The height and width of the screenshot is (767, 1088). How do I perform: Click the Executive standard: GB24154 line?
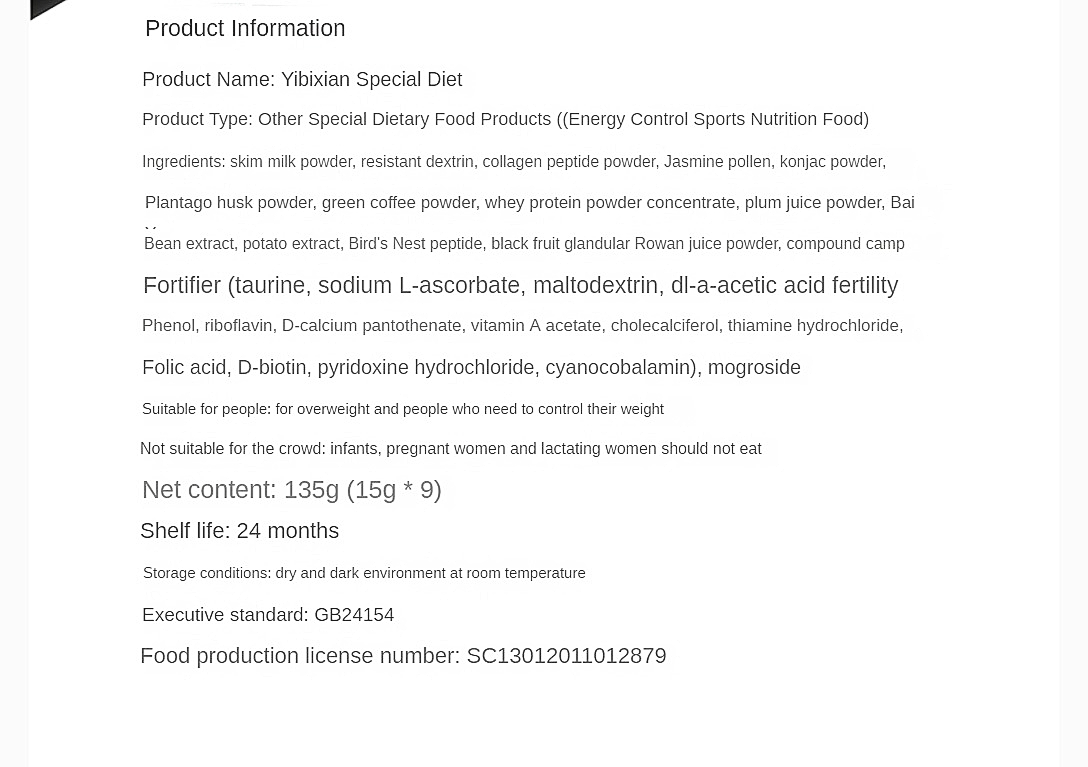(268, 615)
